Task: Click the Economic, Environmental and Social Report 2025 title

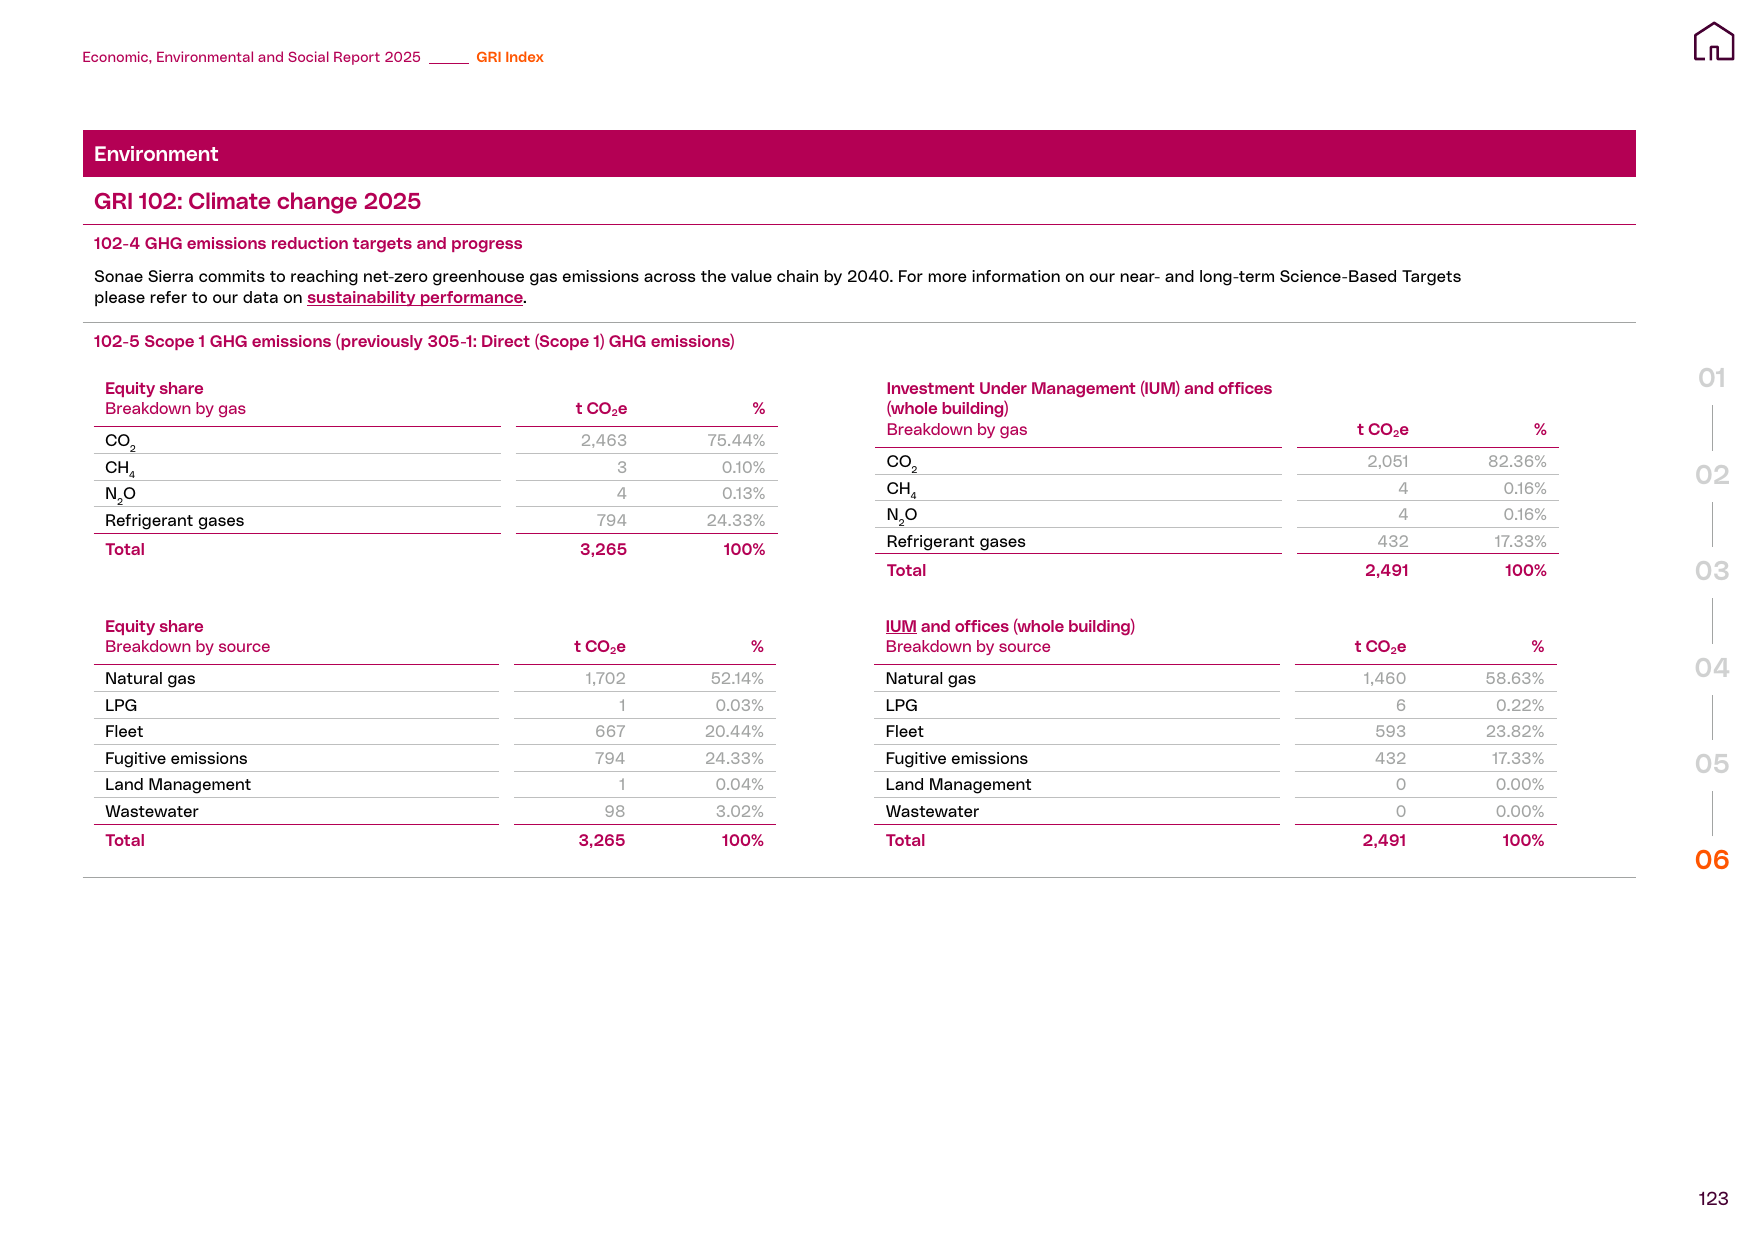Action: coord(251,57)
